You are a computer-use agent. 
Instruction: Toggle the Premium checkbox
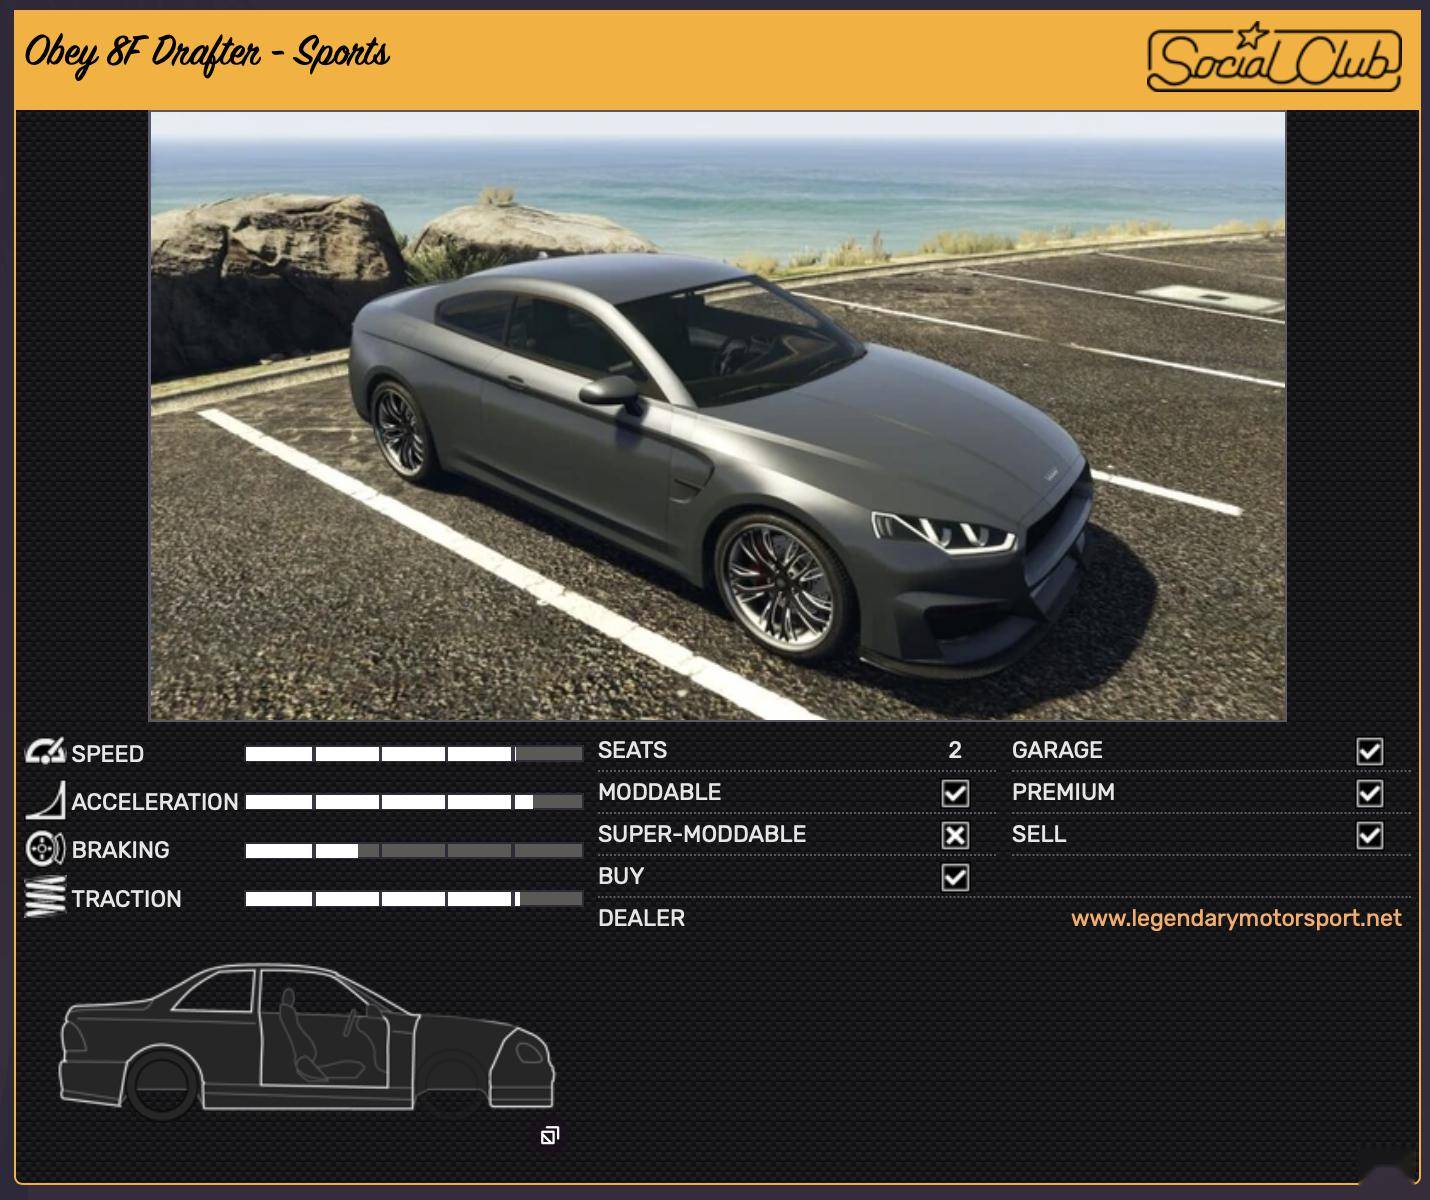(x=1370, y=793)
